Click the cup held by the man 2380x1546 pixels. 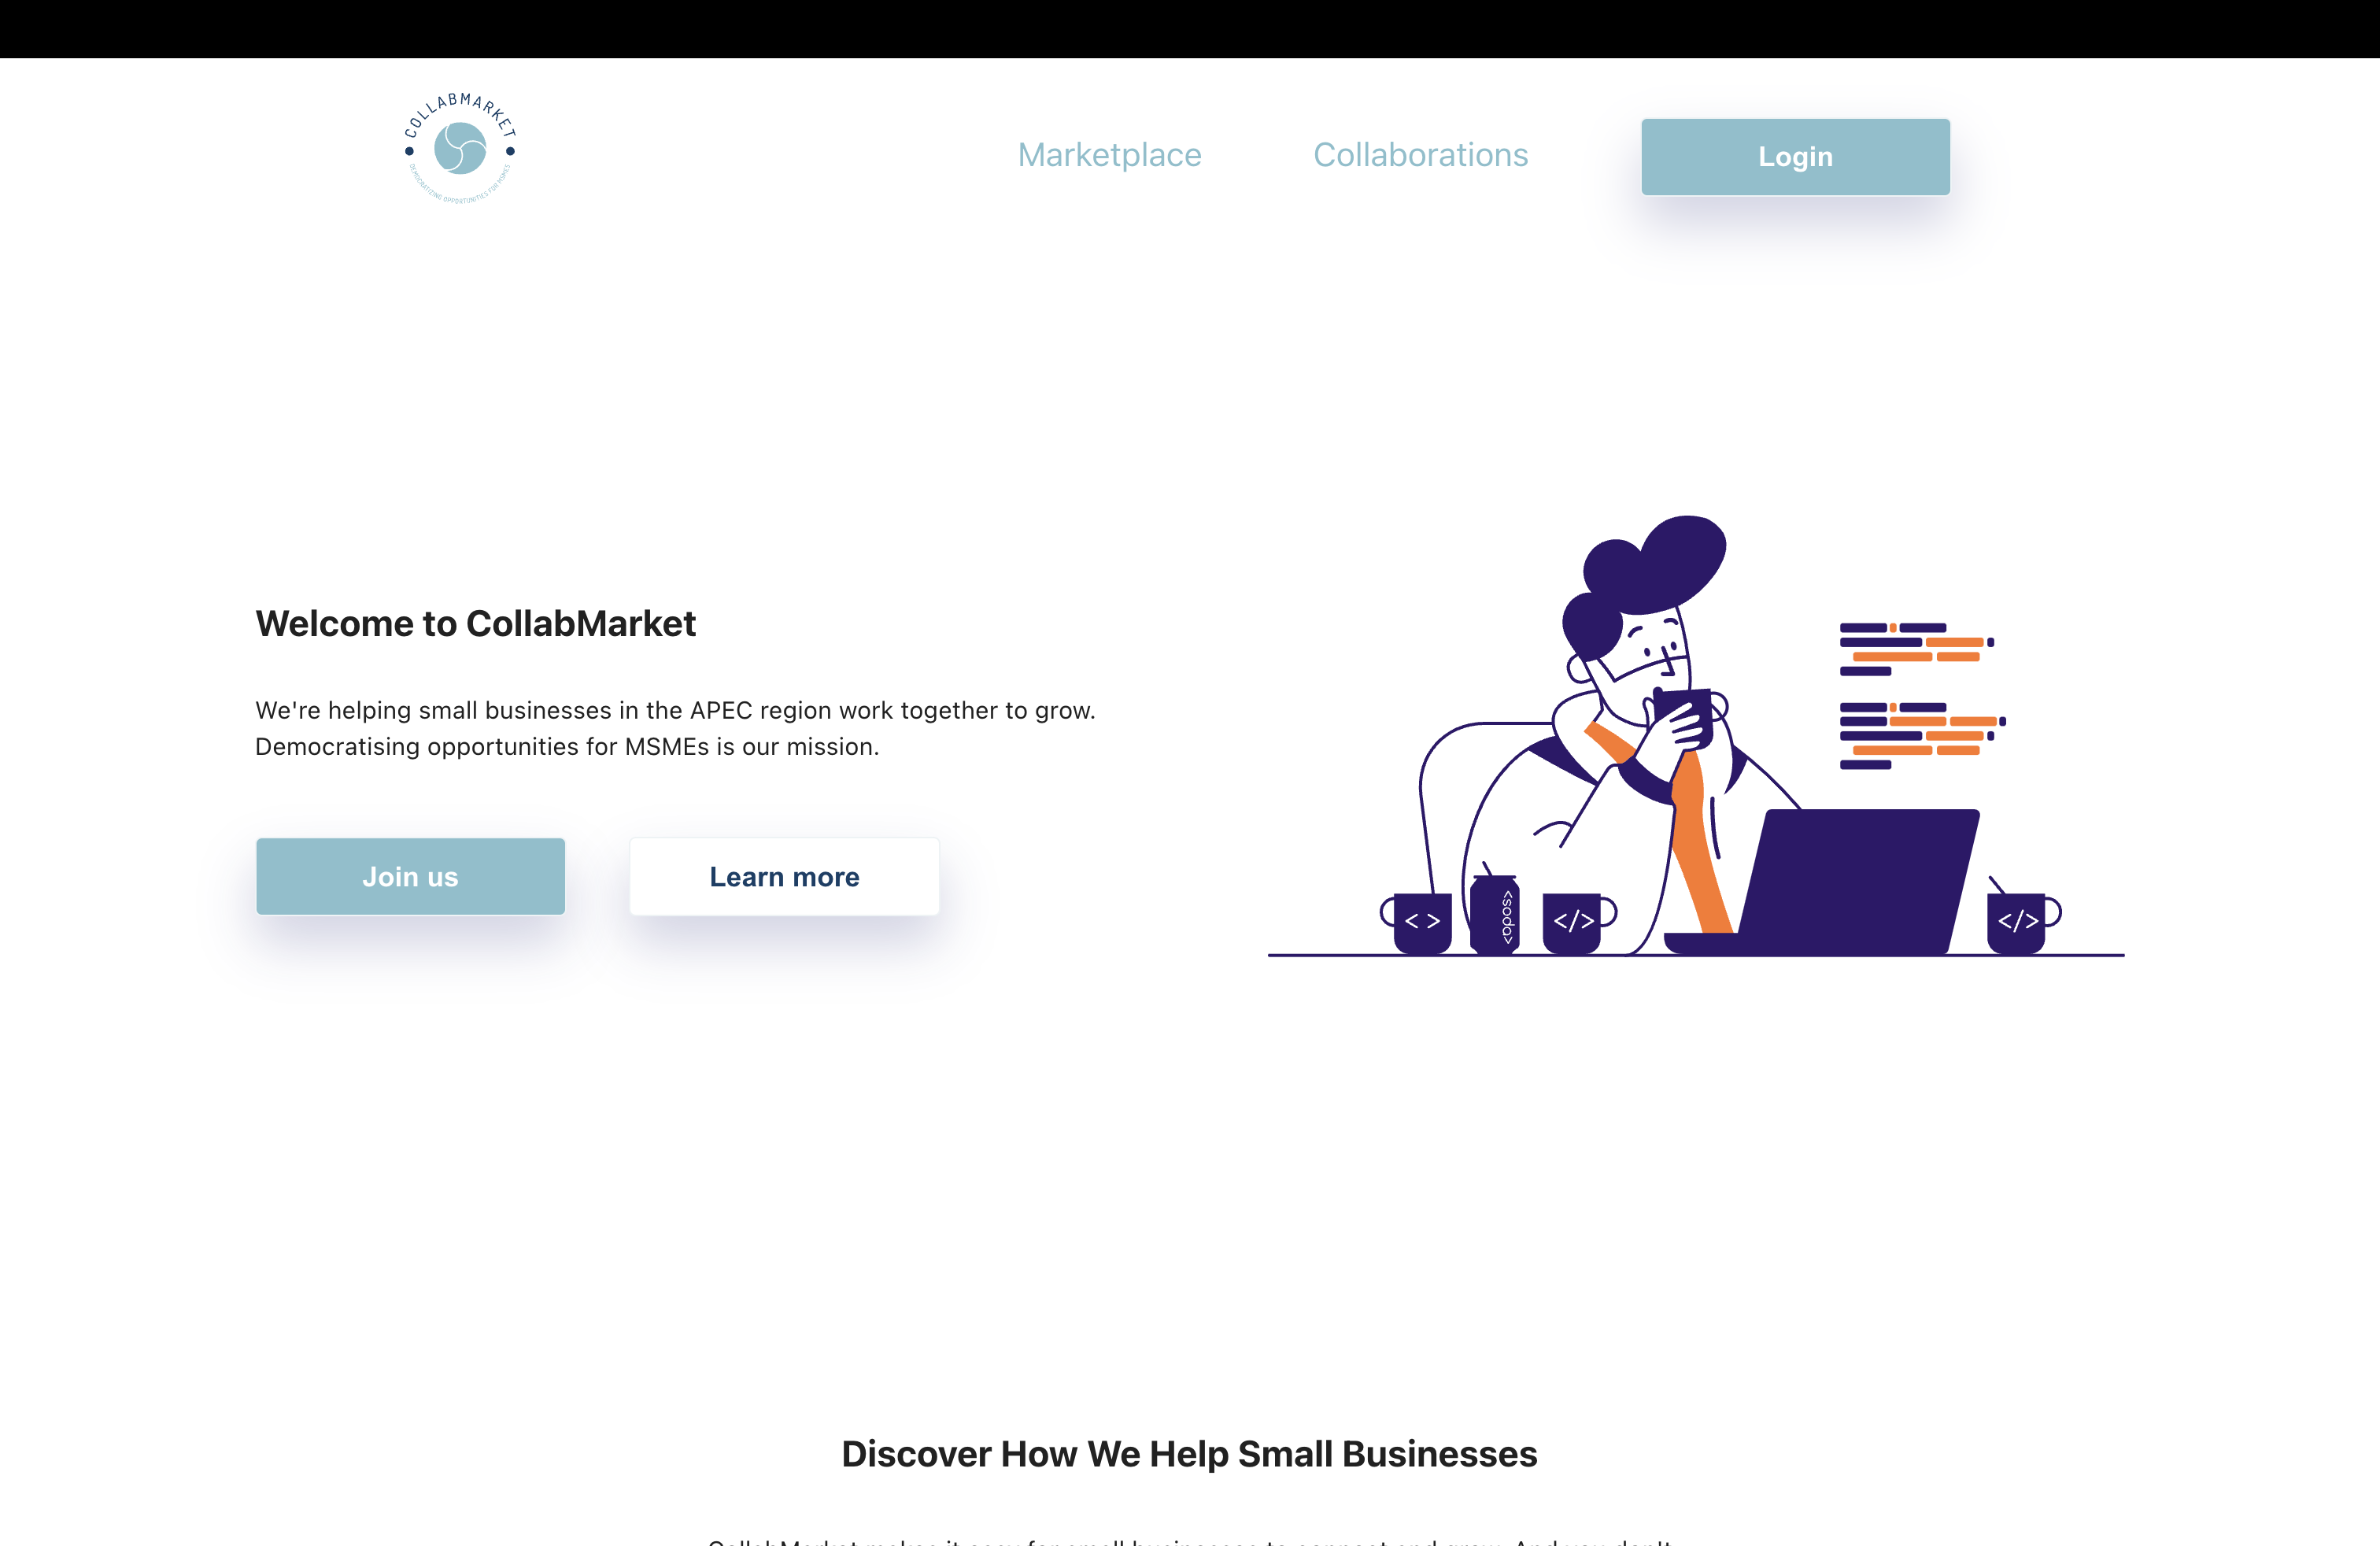click(x=1684, y=716)
